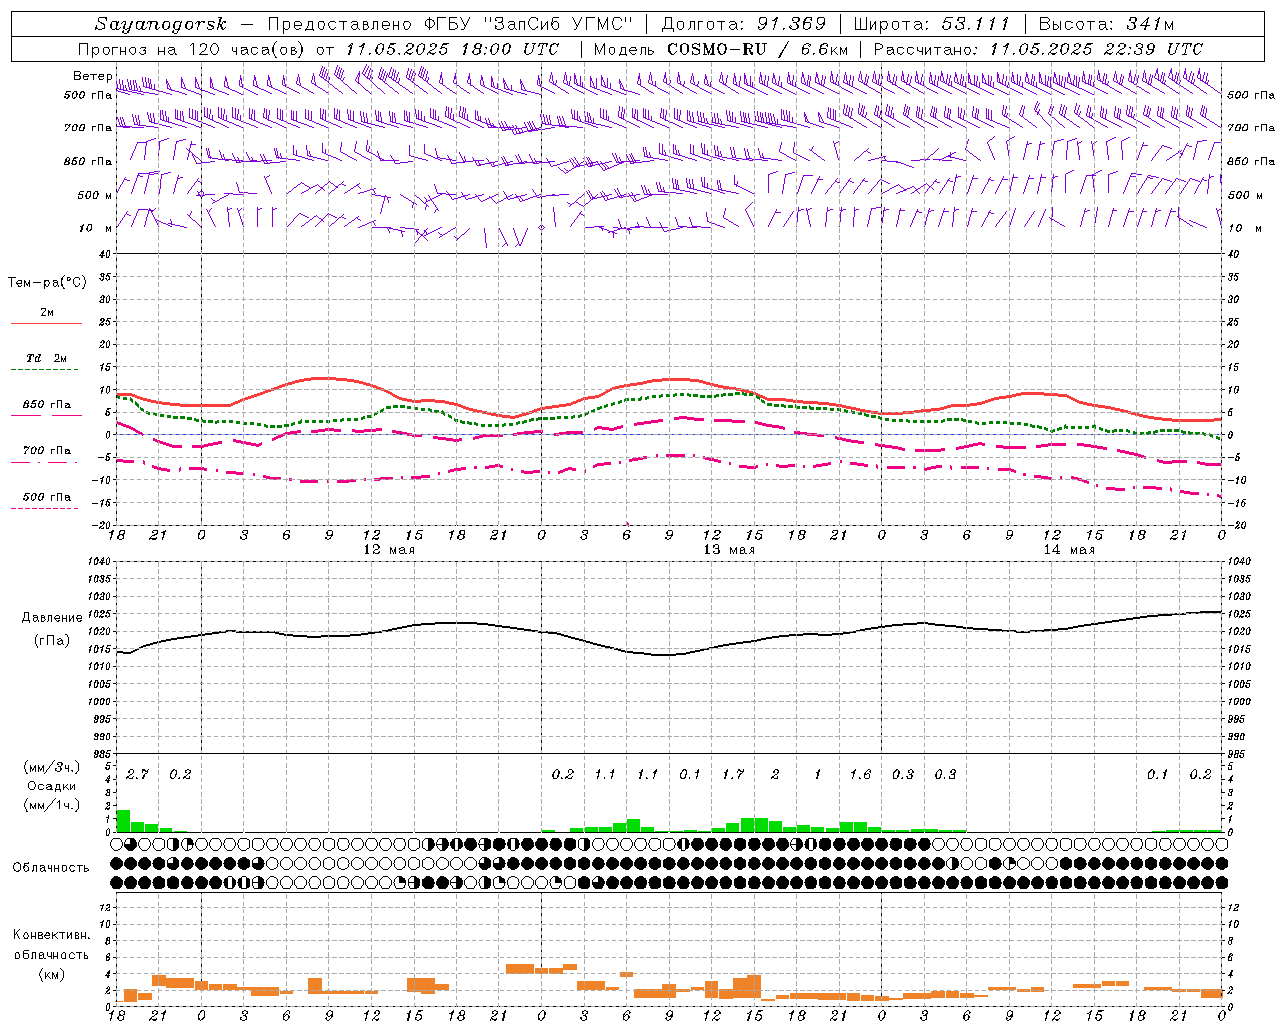Click the "Ветер" wind panel label
1280x1024 pixels.
pyautogui.click(x=92, y=76)
